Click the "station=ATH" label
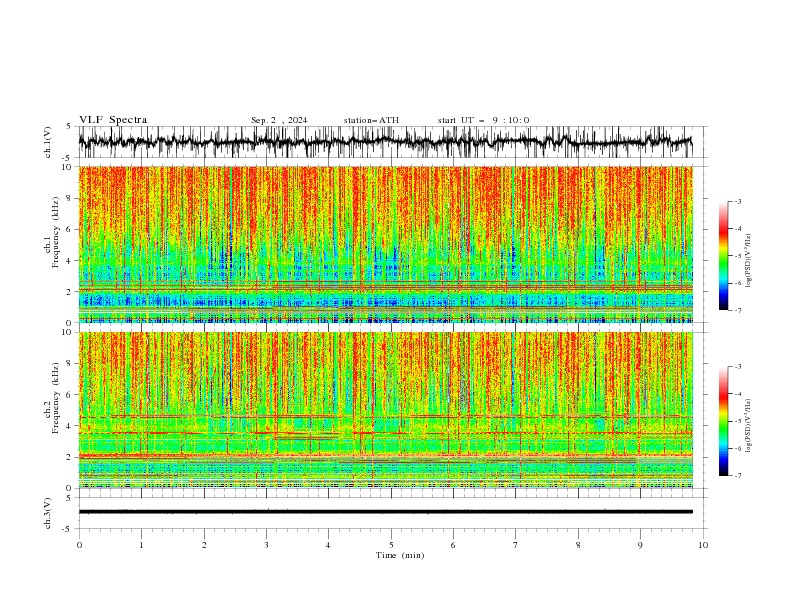792x612 pixels. pos(371,120)
